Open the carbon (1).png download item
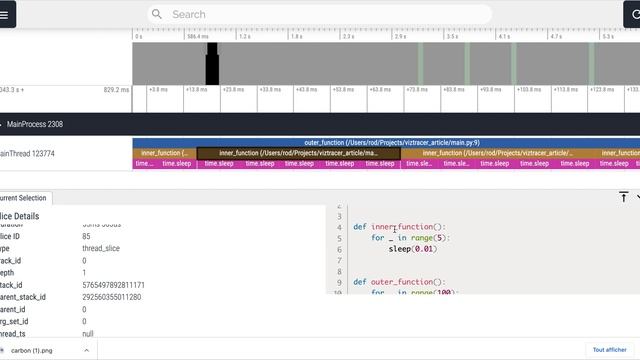Image resolution: width=640 pixels, height=360 pixels. tap(31, 351)
